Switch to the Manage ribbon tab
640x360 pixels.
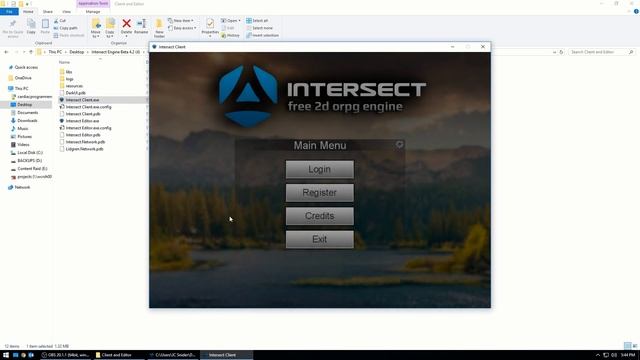pyautogui.click(x=93, y=11)
